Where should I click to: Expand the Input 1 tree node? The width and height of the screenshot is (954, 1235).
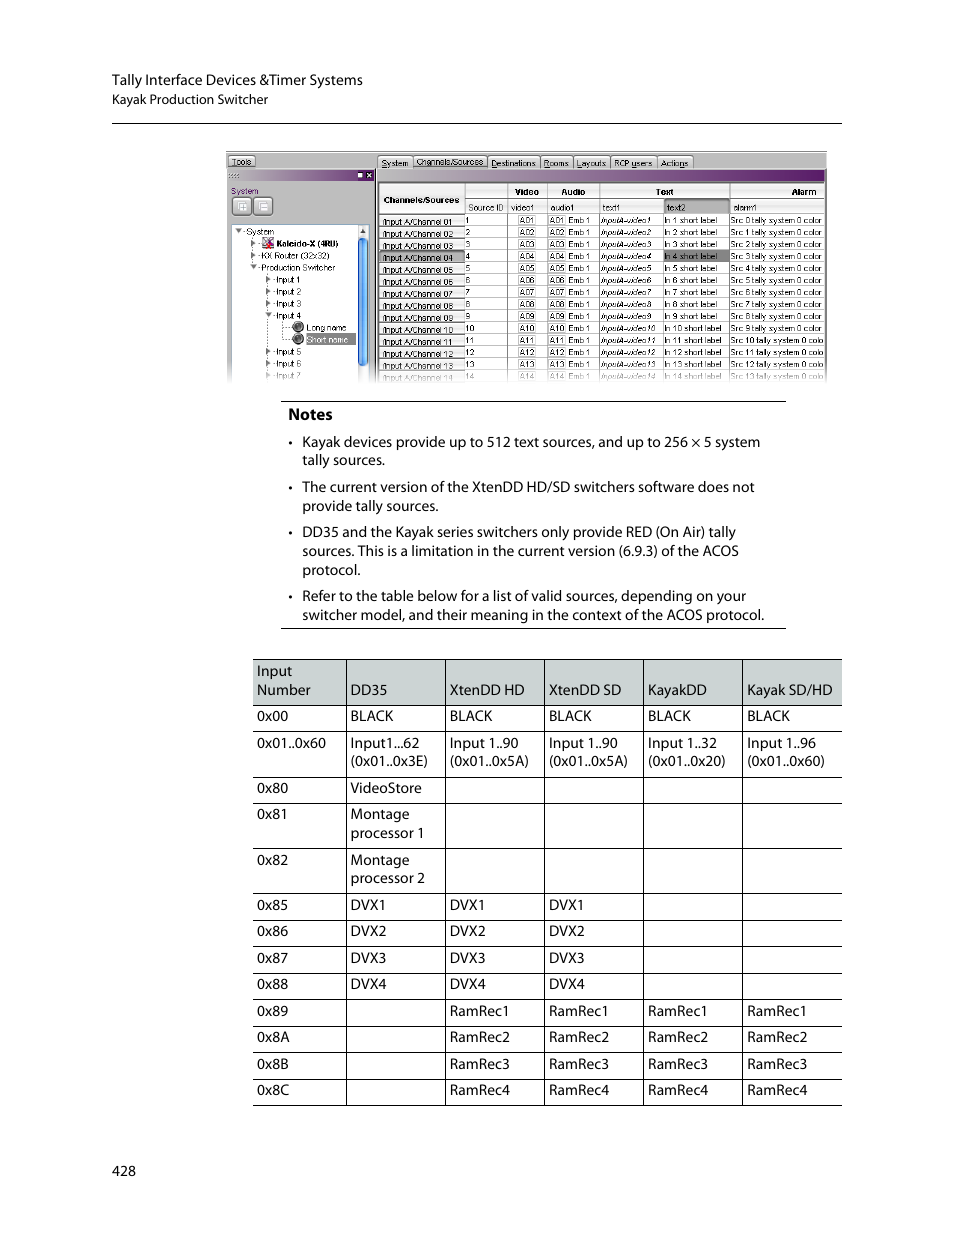coord(269,279)
